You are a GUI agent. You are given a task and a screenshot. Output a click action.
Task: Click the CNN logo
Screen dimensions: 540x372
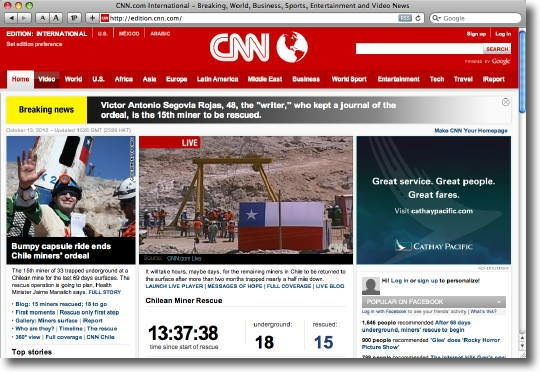tap(240, 48)
